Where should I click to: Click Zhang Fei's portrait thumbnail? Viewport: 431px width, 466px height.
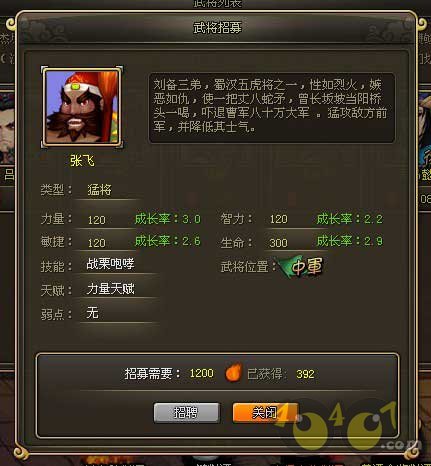82,107
